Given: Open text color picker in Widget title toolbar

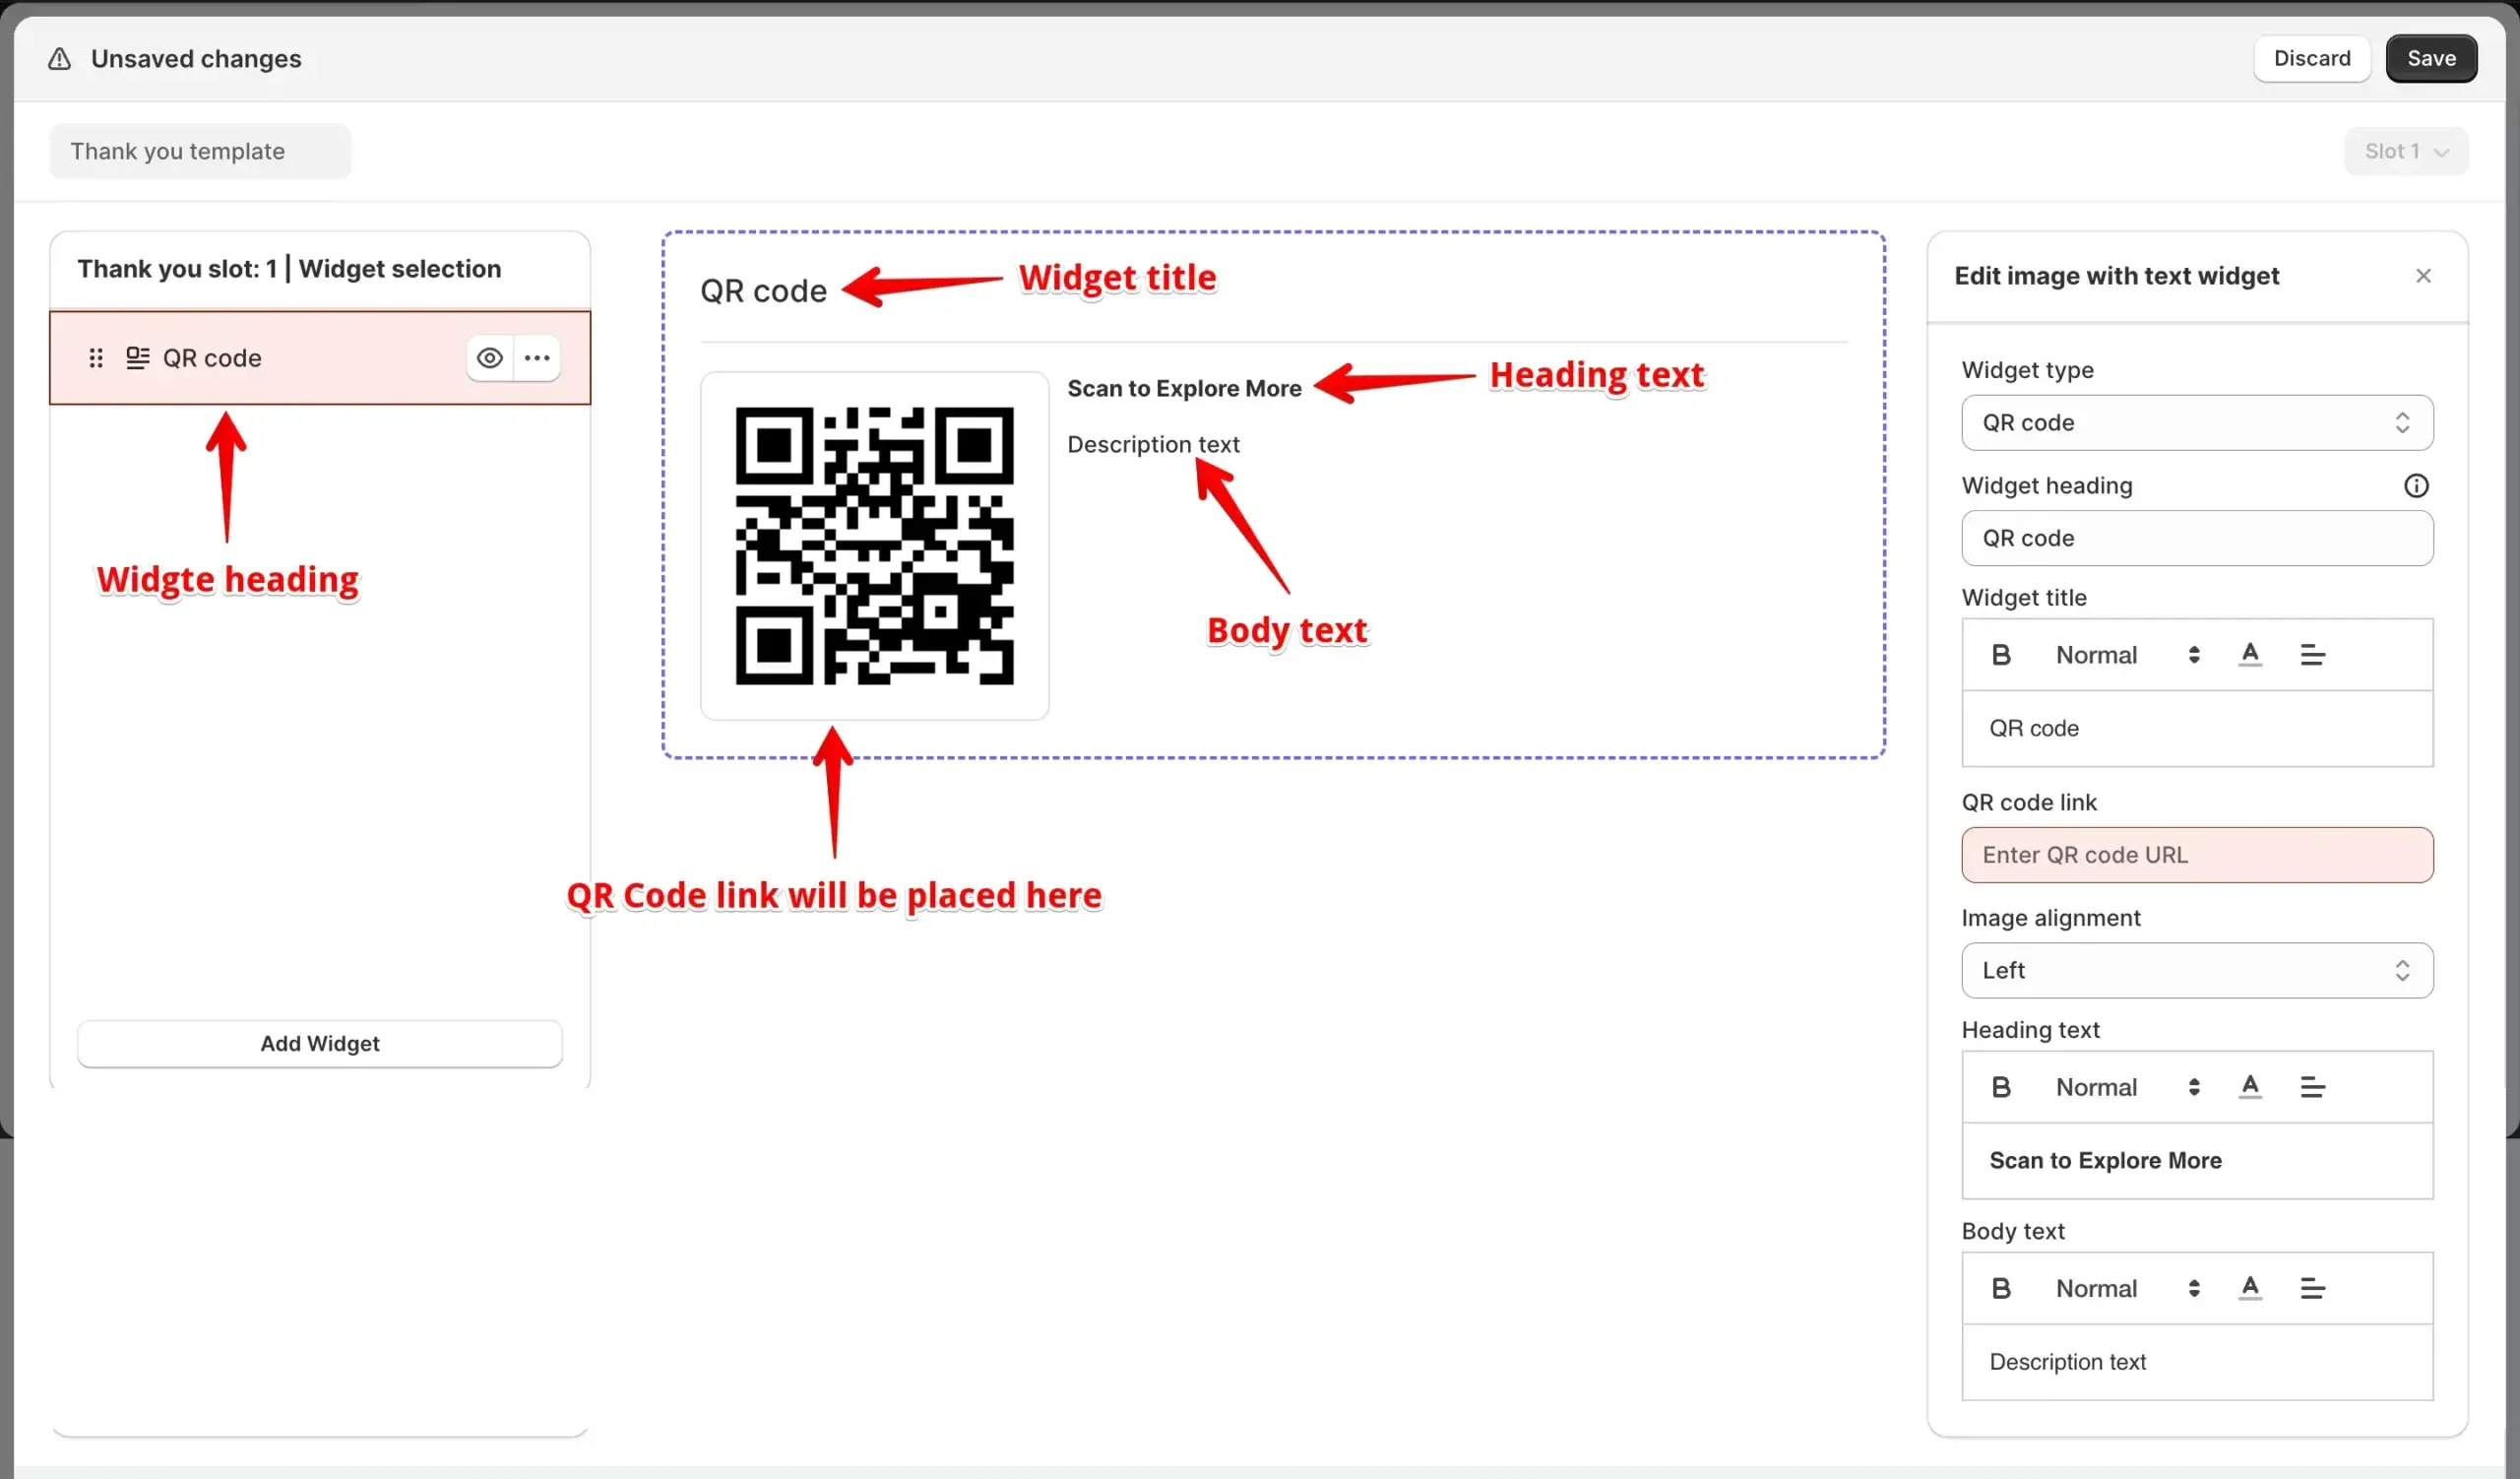Looking at the screenshot, I should [2250, 655].
